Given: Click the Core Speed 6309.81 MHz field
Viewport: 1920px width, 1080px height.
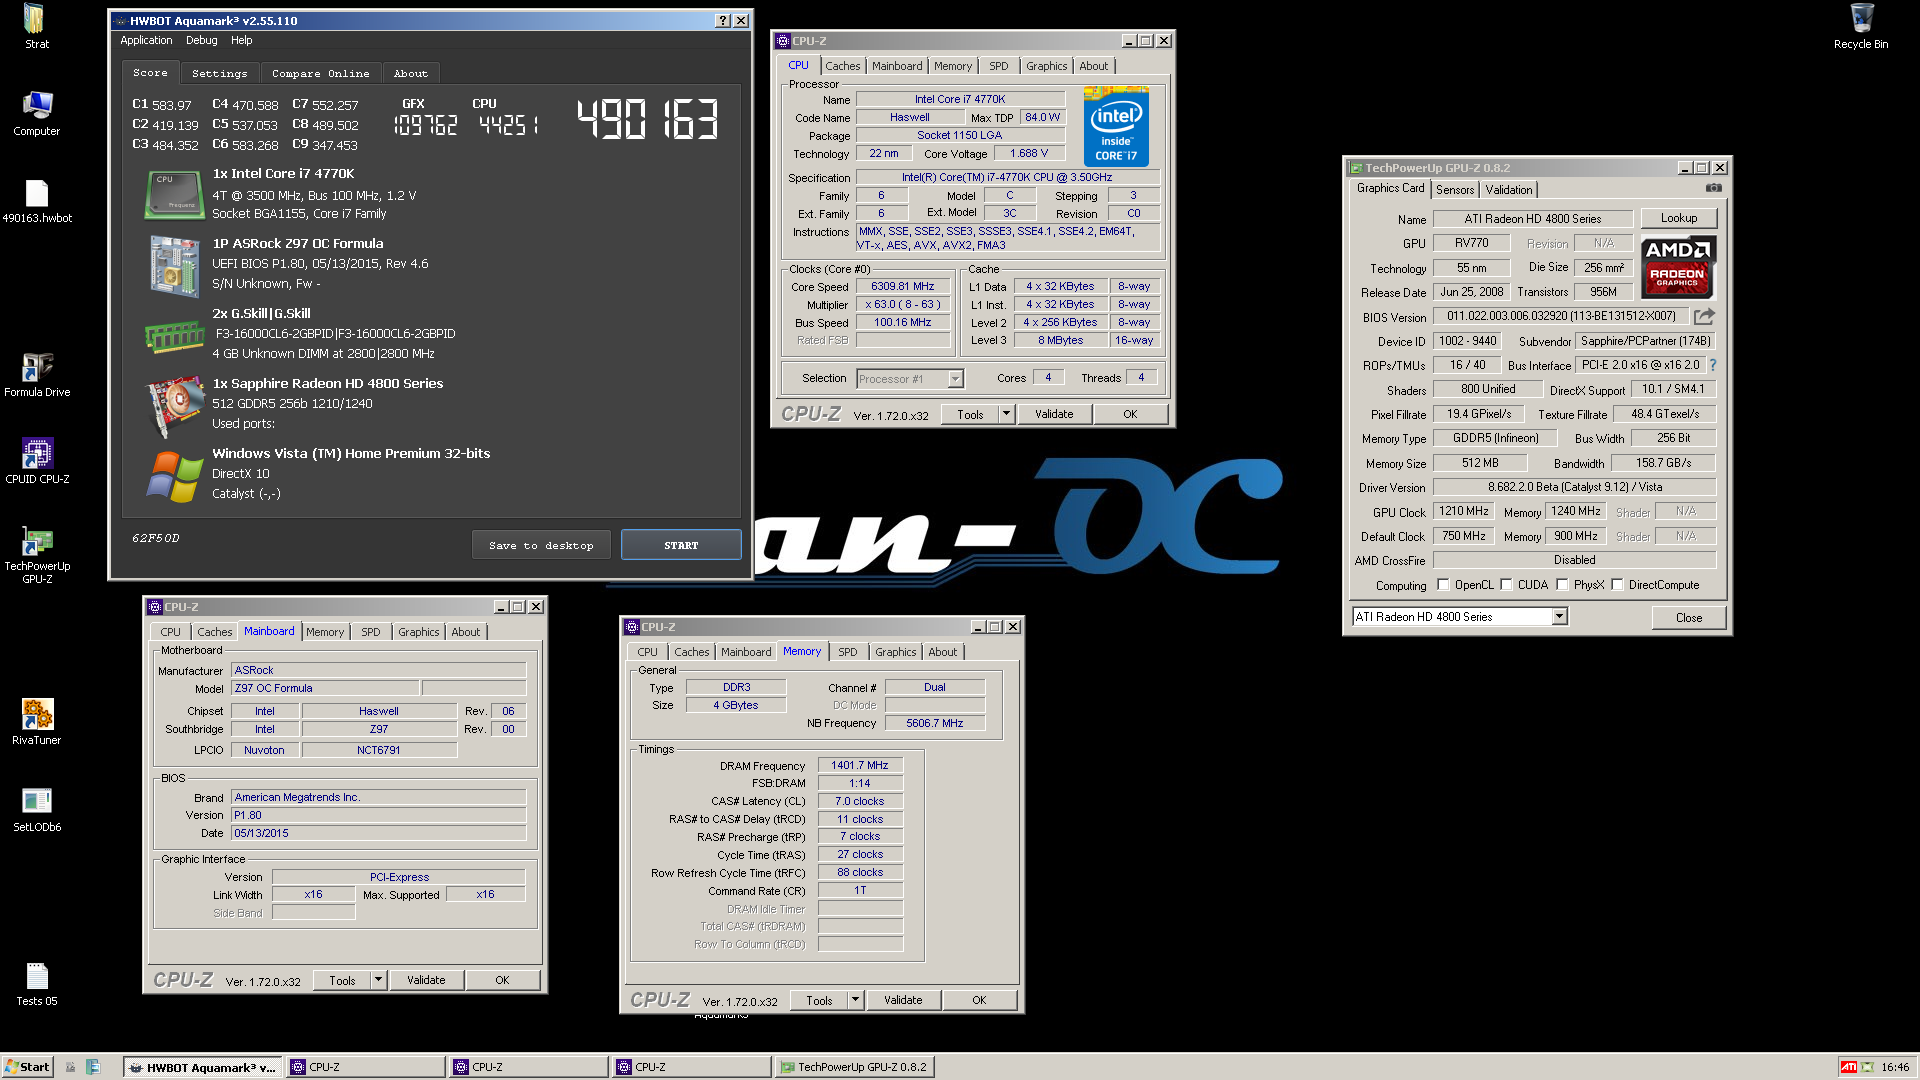Looking at the screenshot, I should pyautogui.click(x=903, y=287).
